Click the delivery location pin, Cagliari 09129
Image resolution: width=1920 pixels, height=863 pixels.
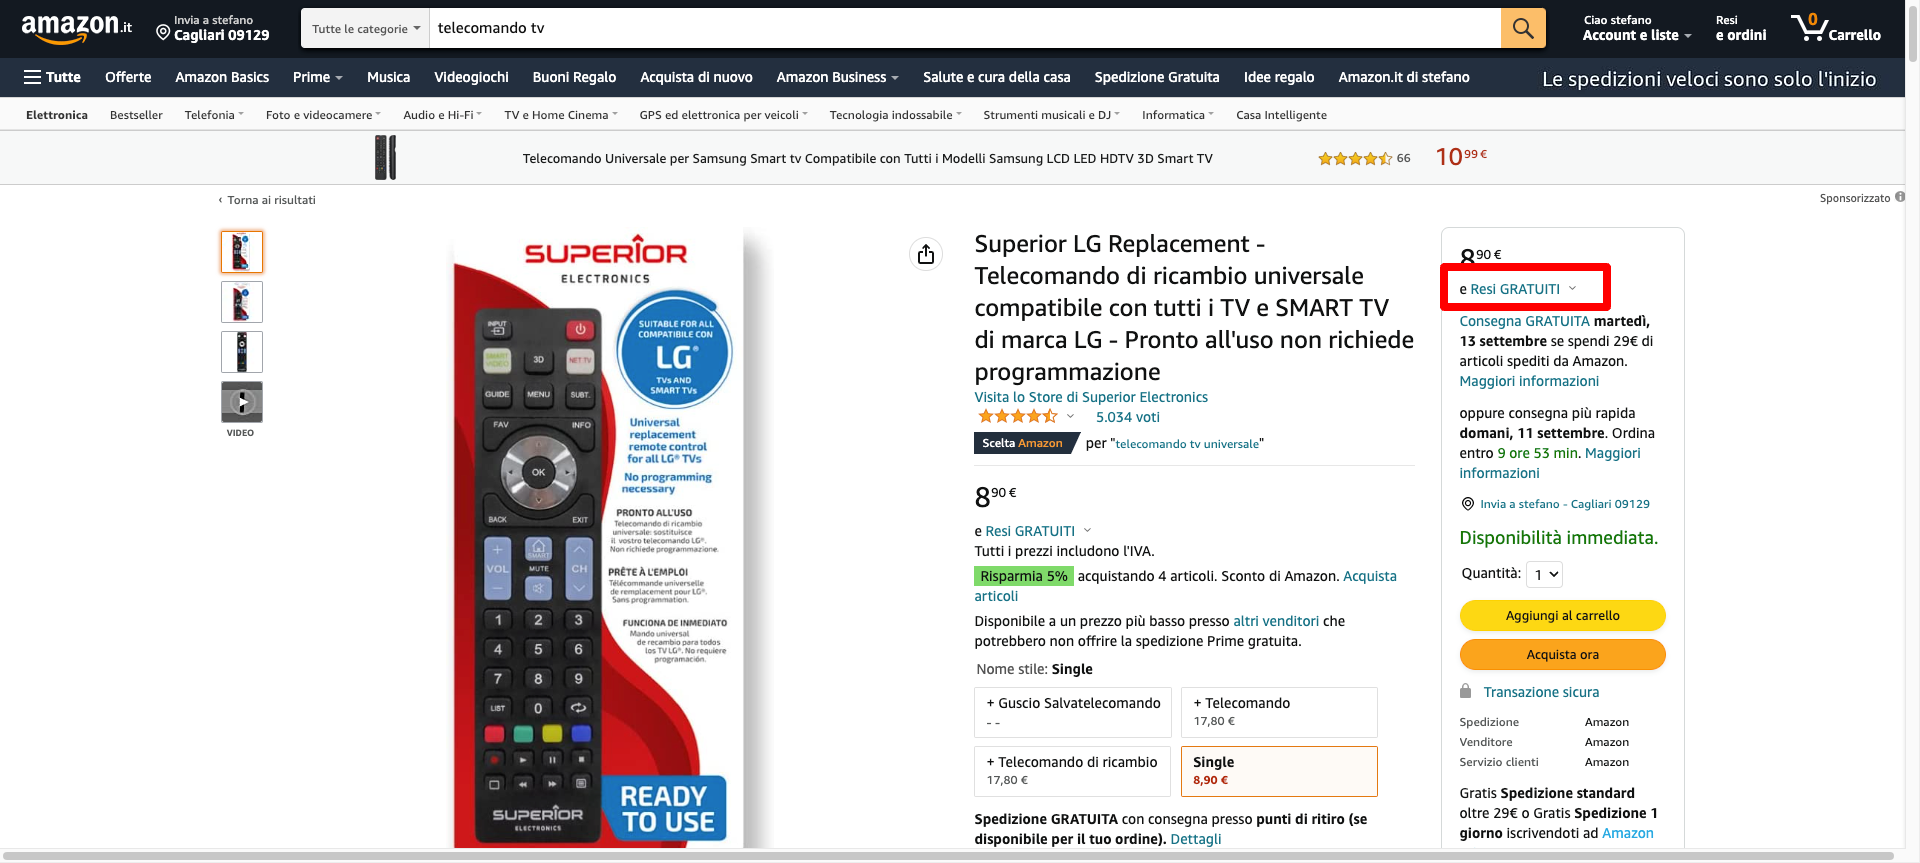point(213,28)
